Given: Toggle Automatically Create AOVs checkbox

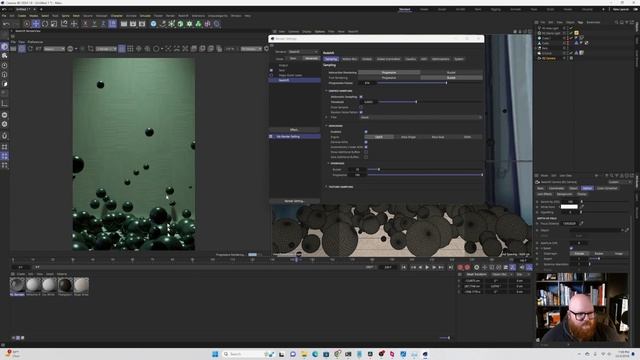Looking at the screenshot, I should coord(366,147).
